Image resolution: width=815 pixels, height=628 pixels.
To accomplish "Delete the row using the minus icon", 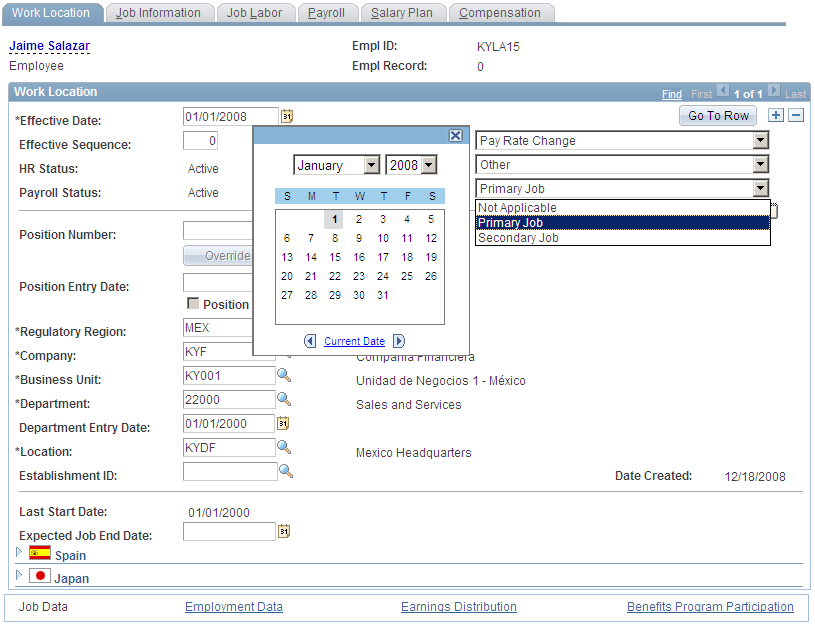I will [x=794, y=115].
